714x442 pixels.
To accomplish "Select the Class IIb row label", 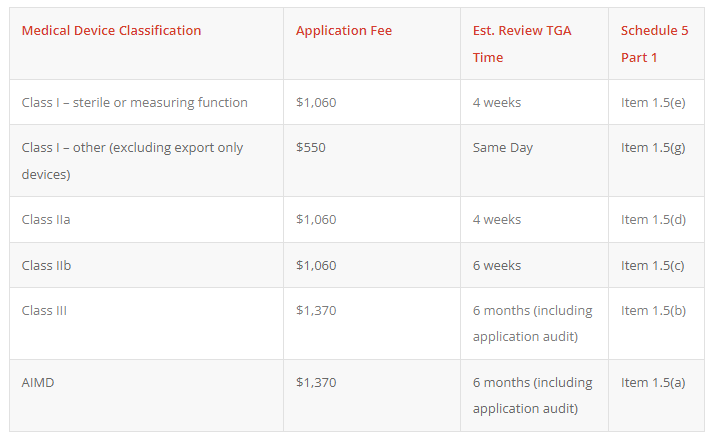I will click(x=46, y=265).
